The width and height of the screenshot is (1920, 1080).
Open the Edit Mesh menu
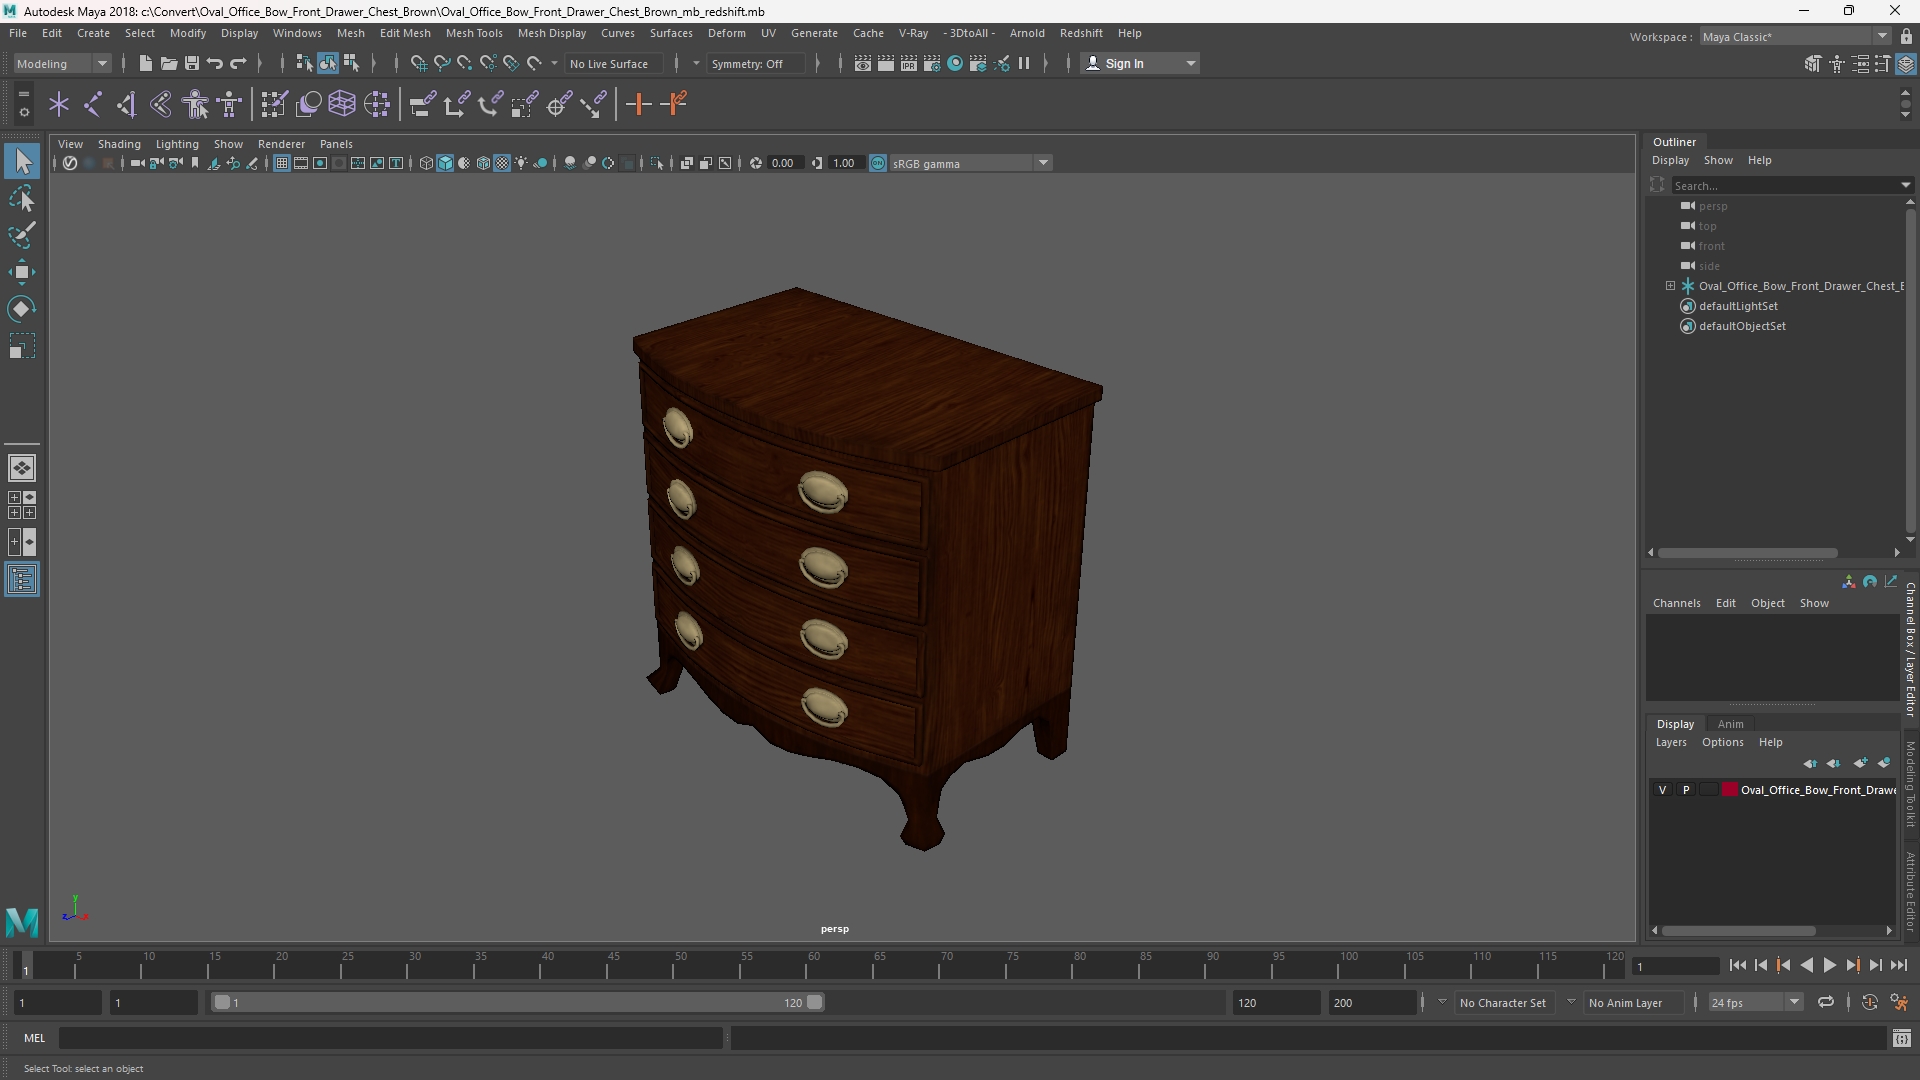tap(405, 33)
